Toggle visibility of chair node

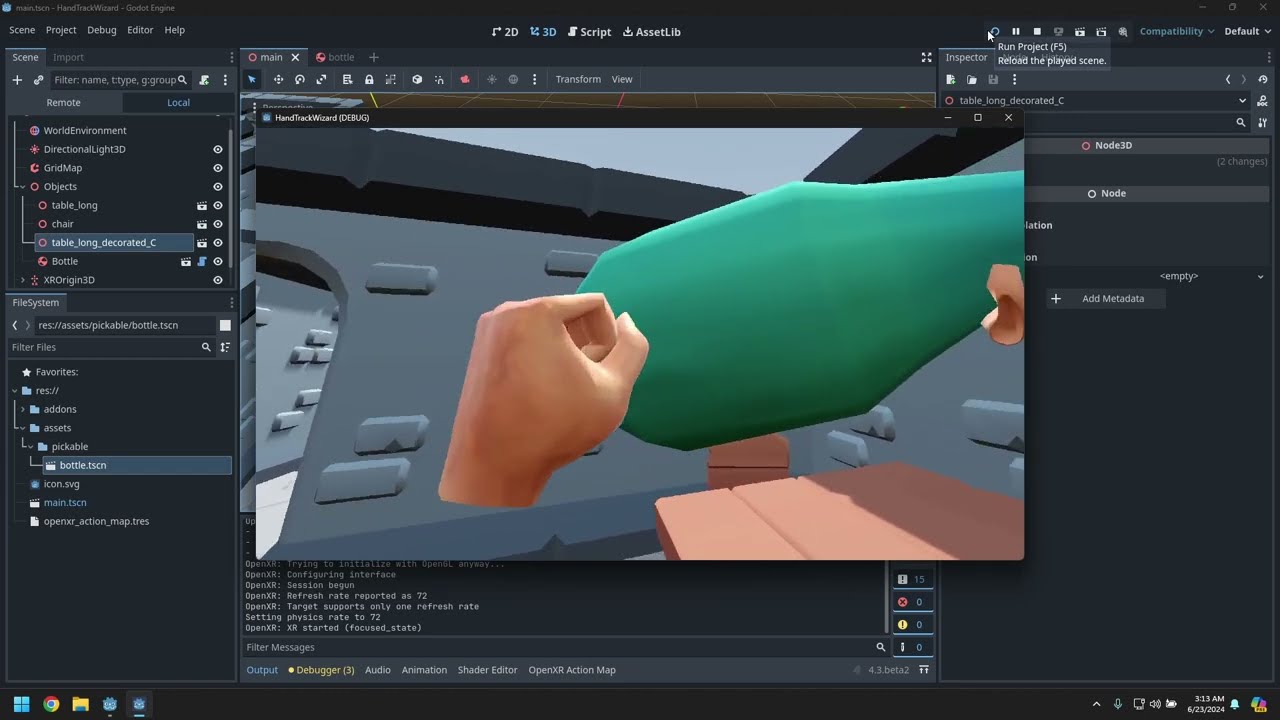pyautogui.click(x=218, y=224)
